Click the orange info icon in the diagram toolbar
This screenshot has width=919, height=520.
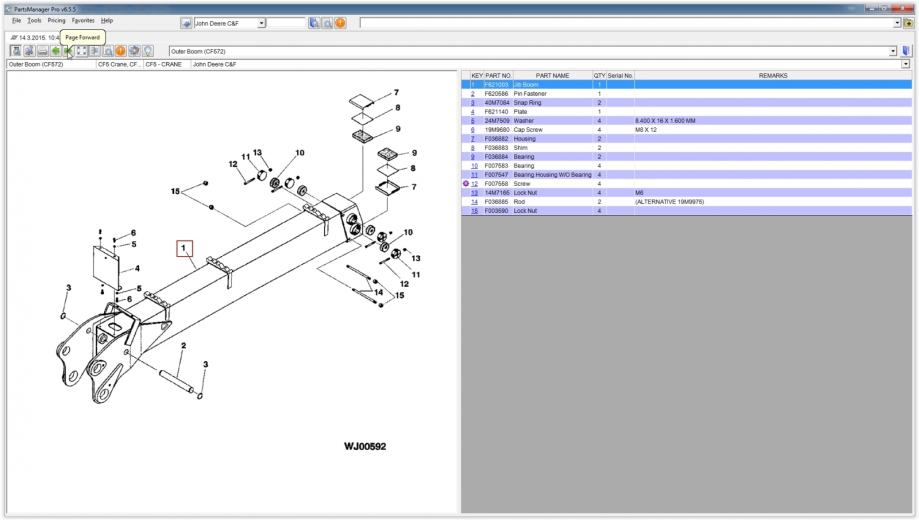[120, 51]
